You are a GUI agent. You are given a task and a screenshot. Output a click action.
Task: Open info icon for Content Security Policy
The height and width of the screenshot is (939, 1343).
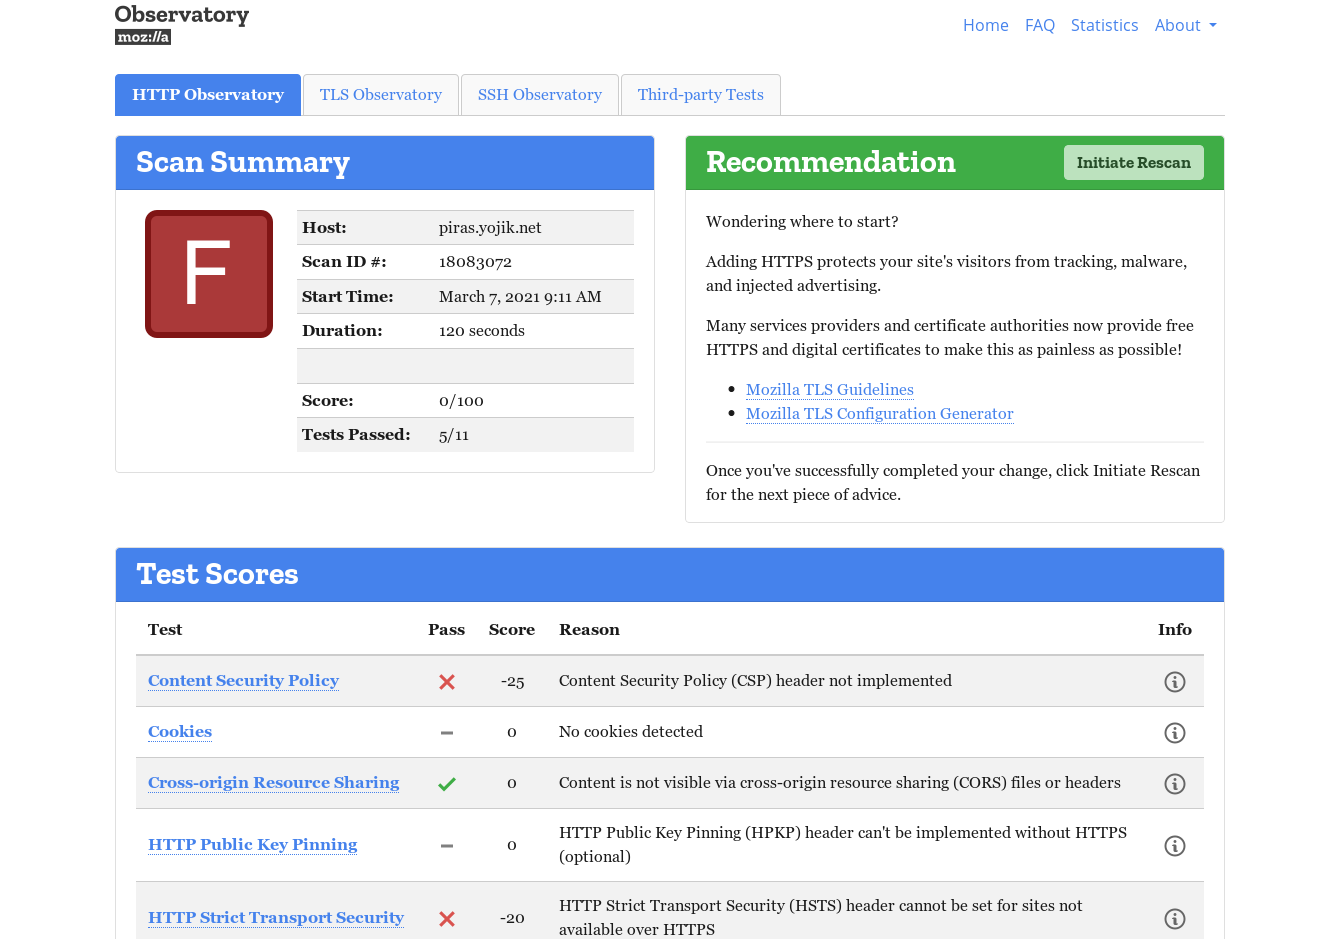1174,682
